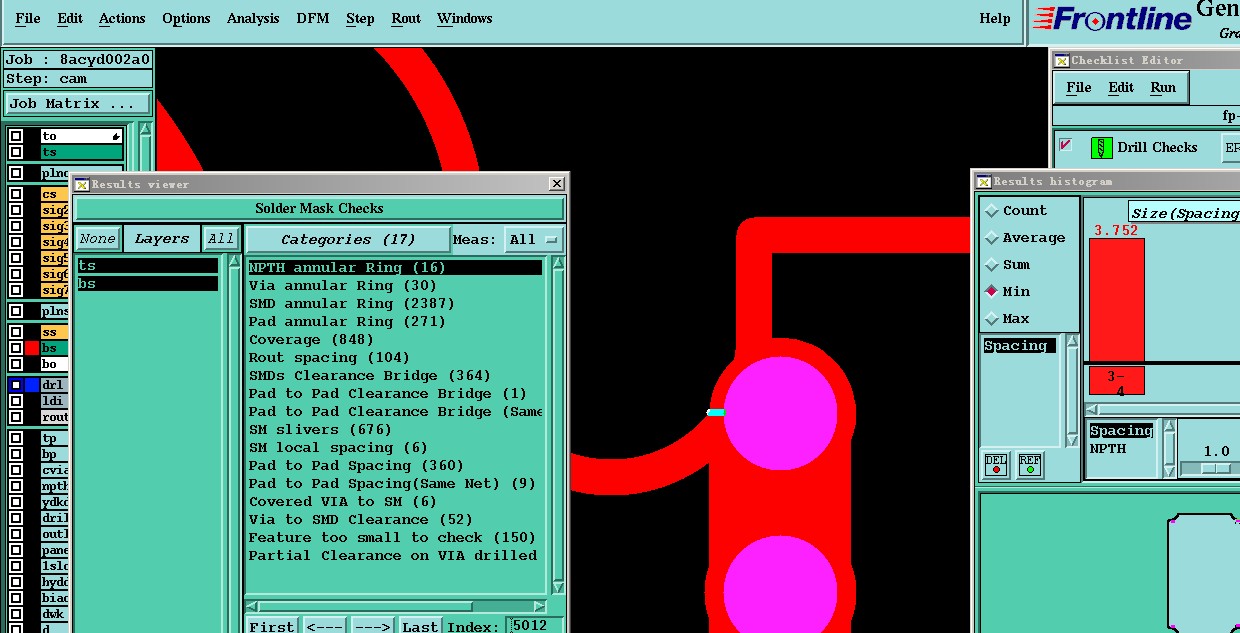Open the Checklist Editor window menu icon
The height and width of the screenshot is (633, 1240).
[x=1062, y=61]
